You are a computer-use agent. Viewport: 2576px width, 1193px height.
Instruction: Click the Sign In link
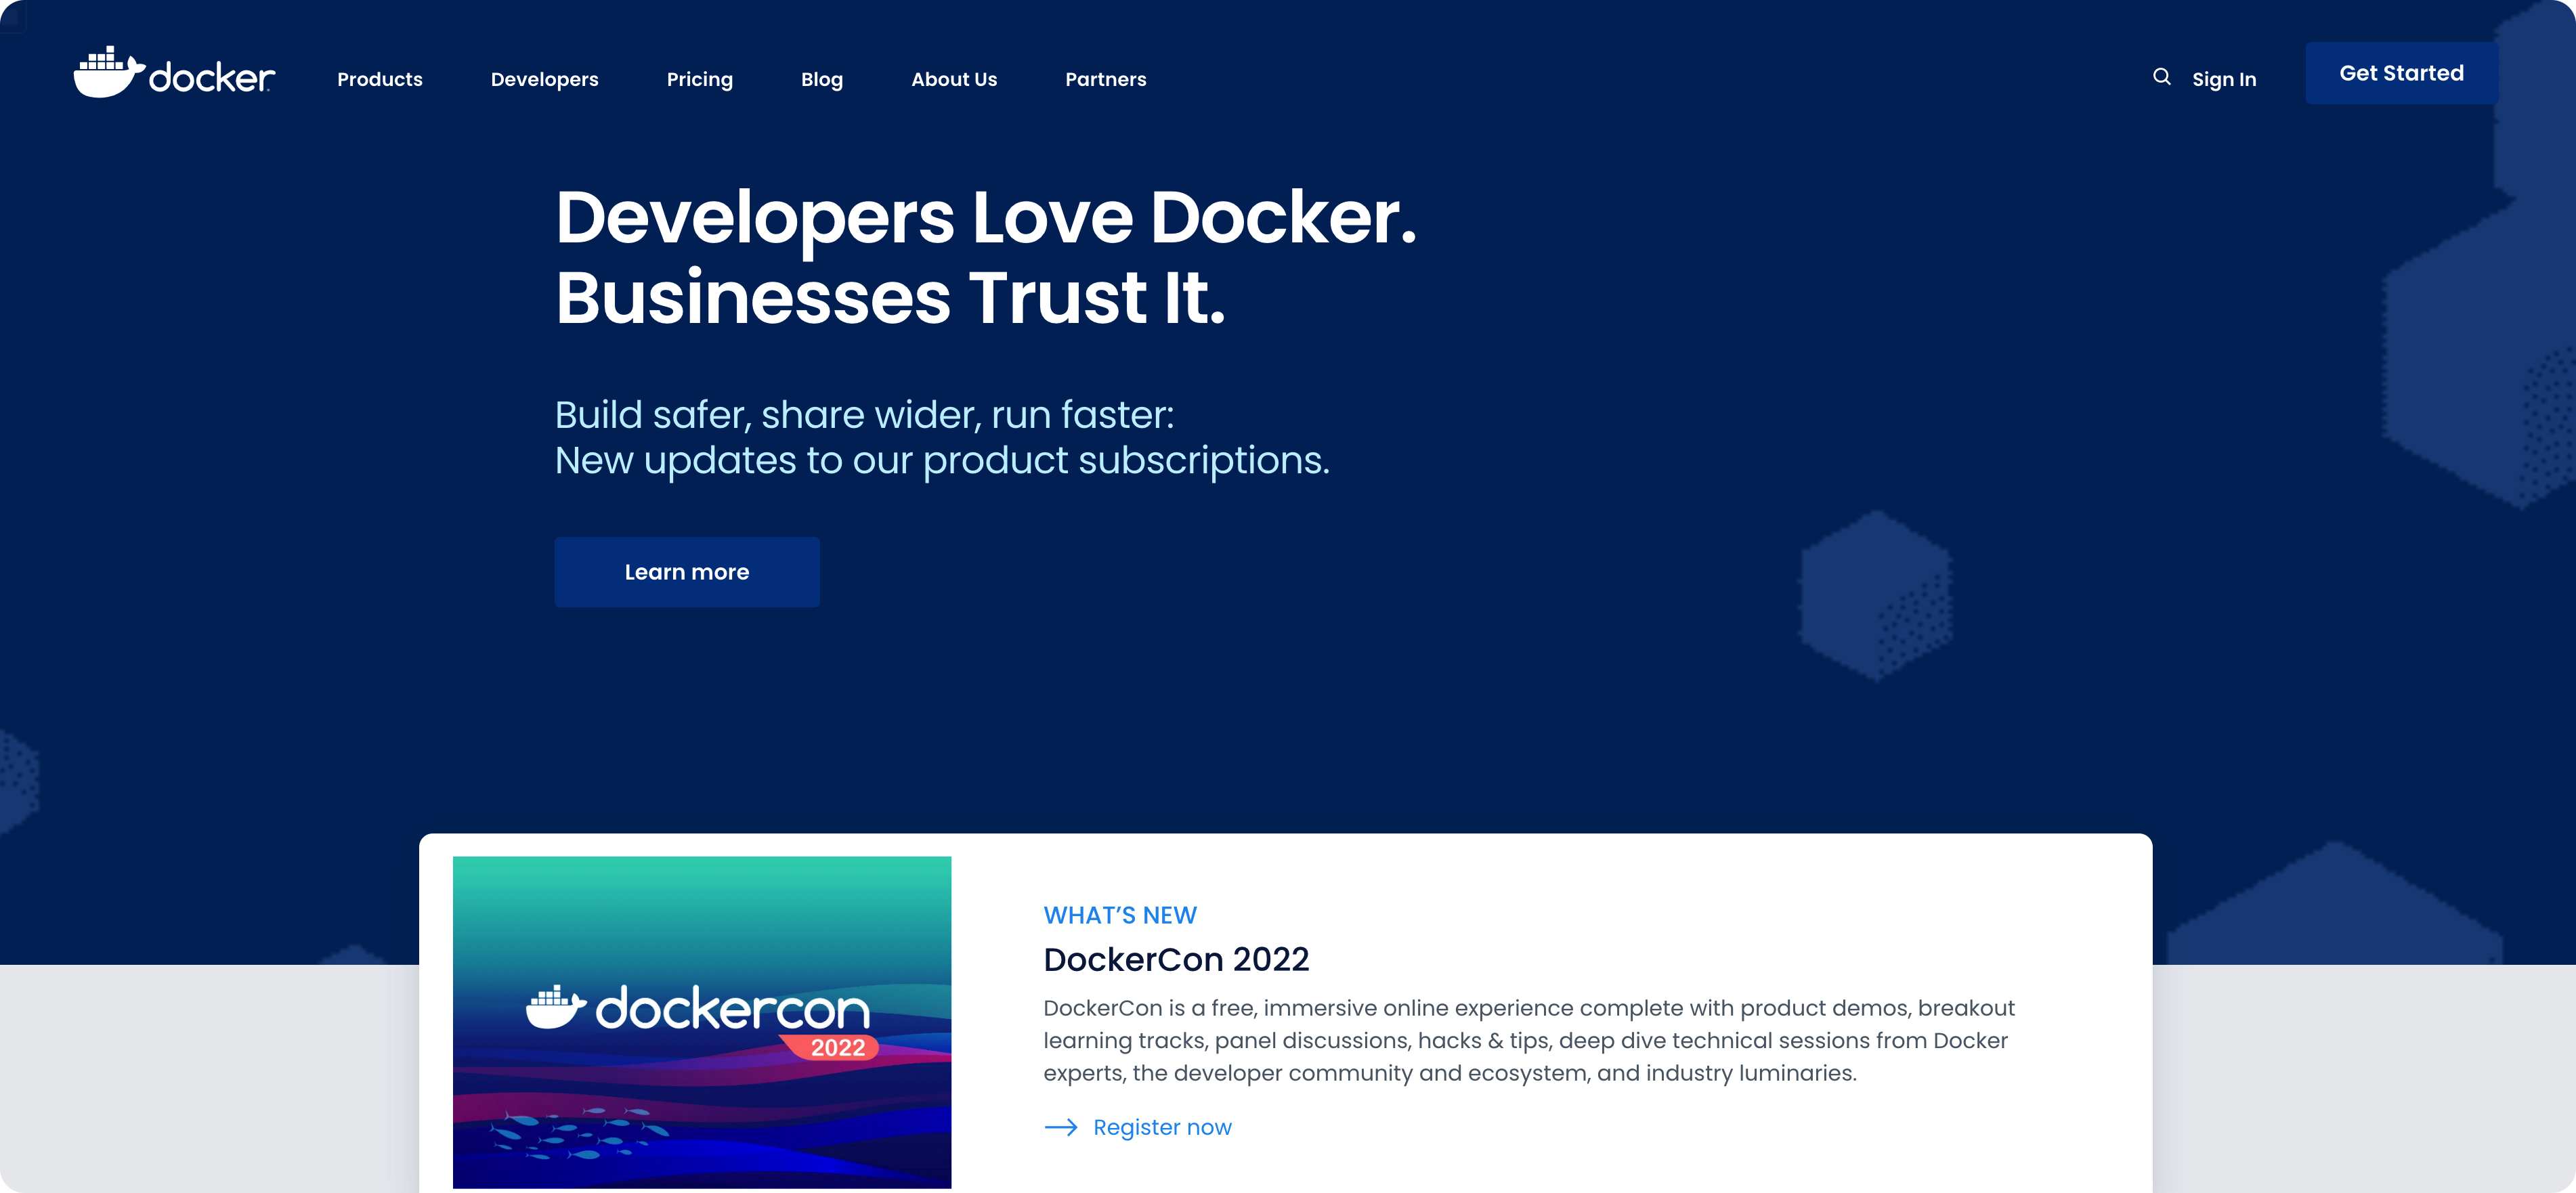2223,79
